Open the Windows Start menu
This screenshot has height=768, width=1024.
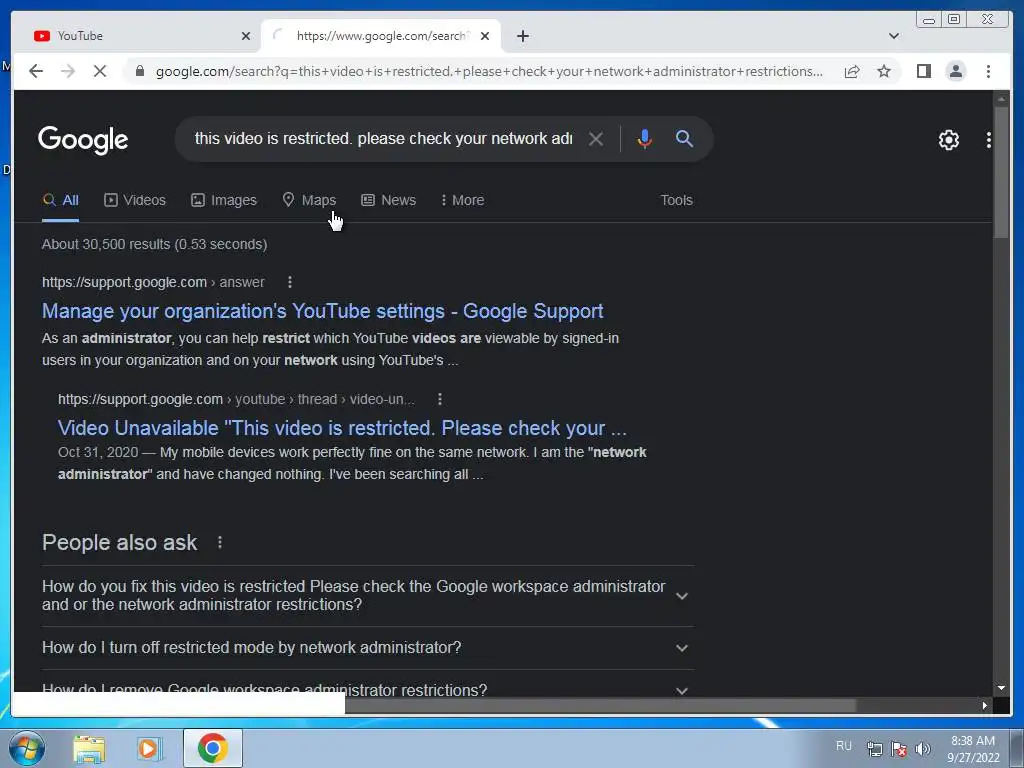click(x=26, y=748)
